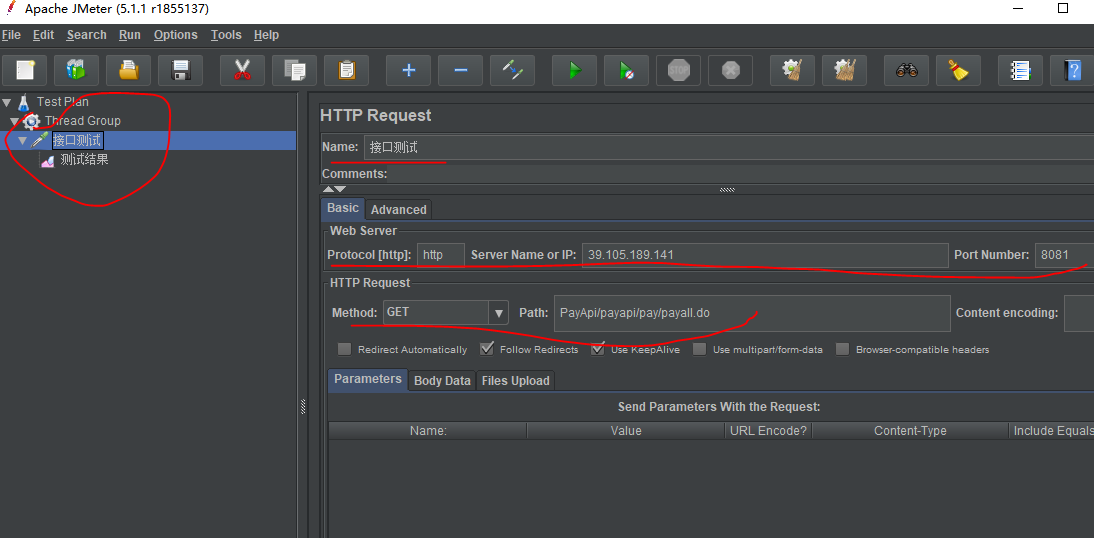Toggle Follow Redirects checkbox
Screen dimensions: 1094x538
[x=487, y=349]
